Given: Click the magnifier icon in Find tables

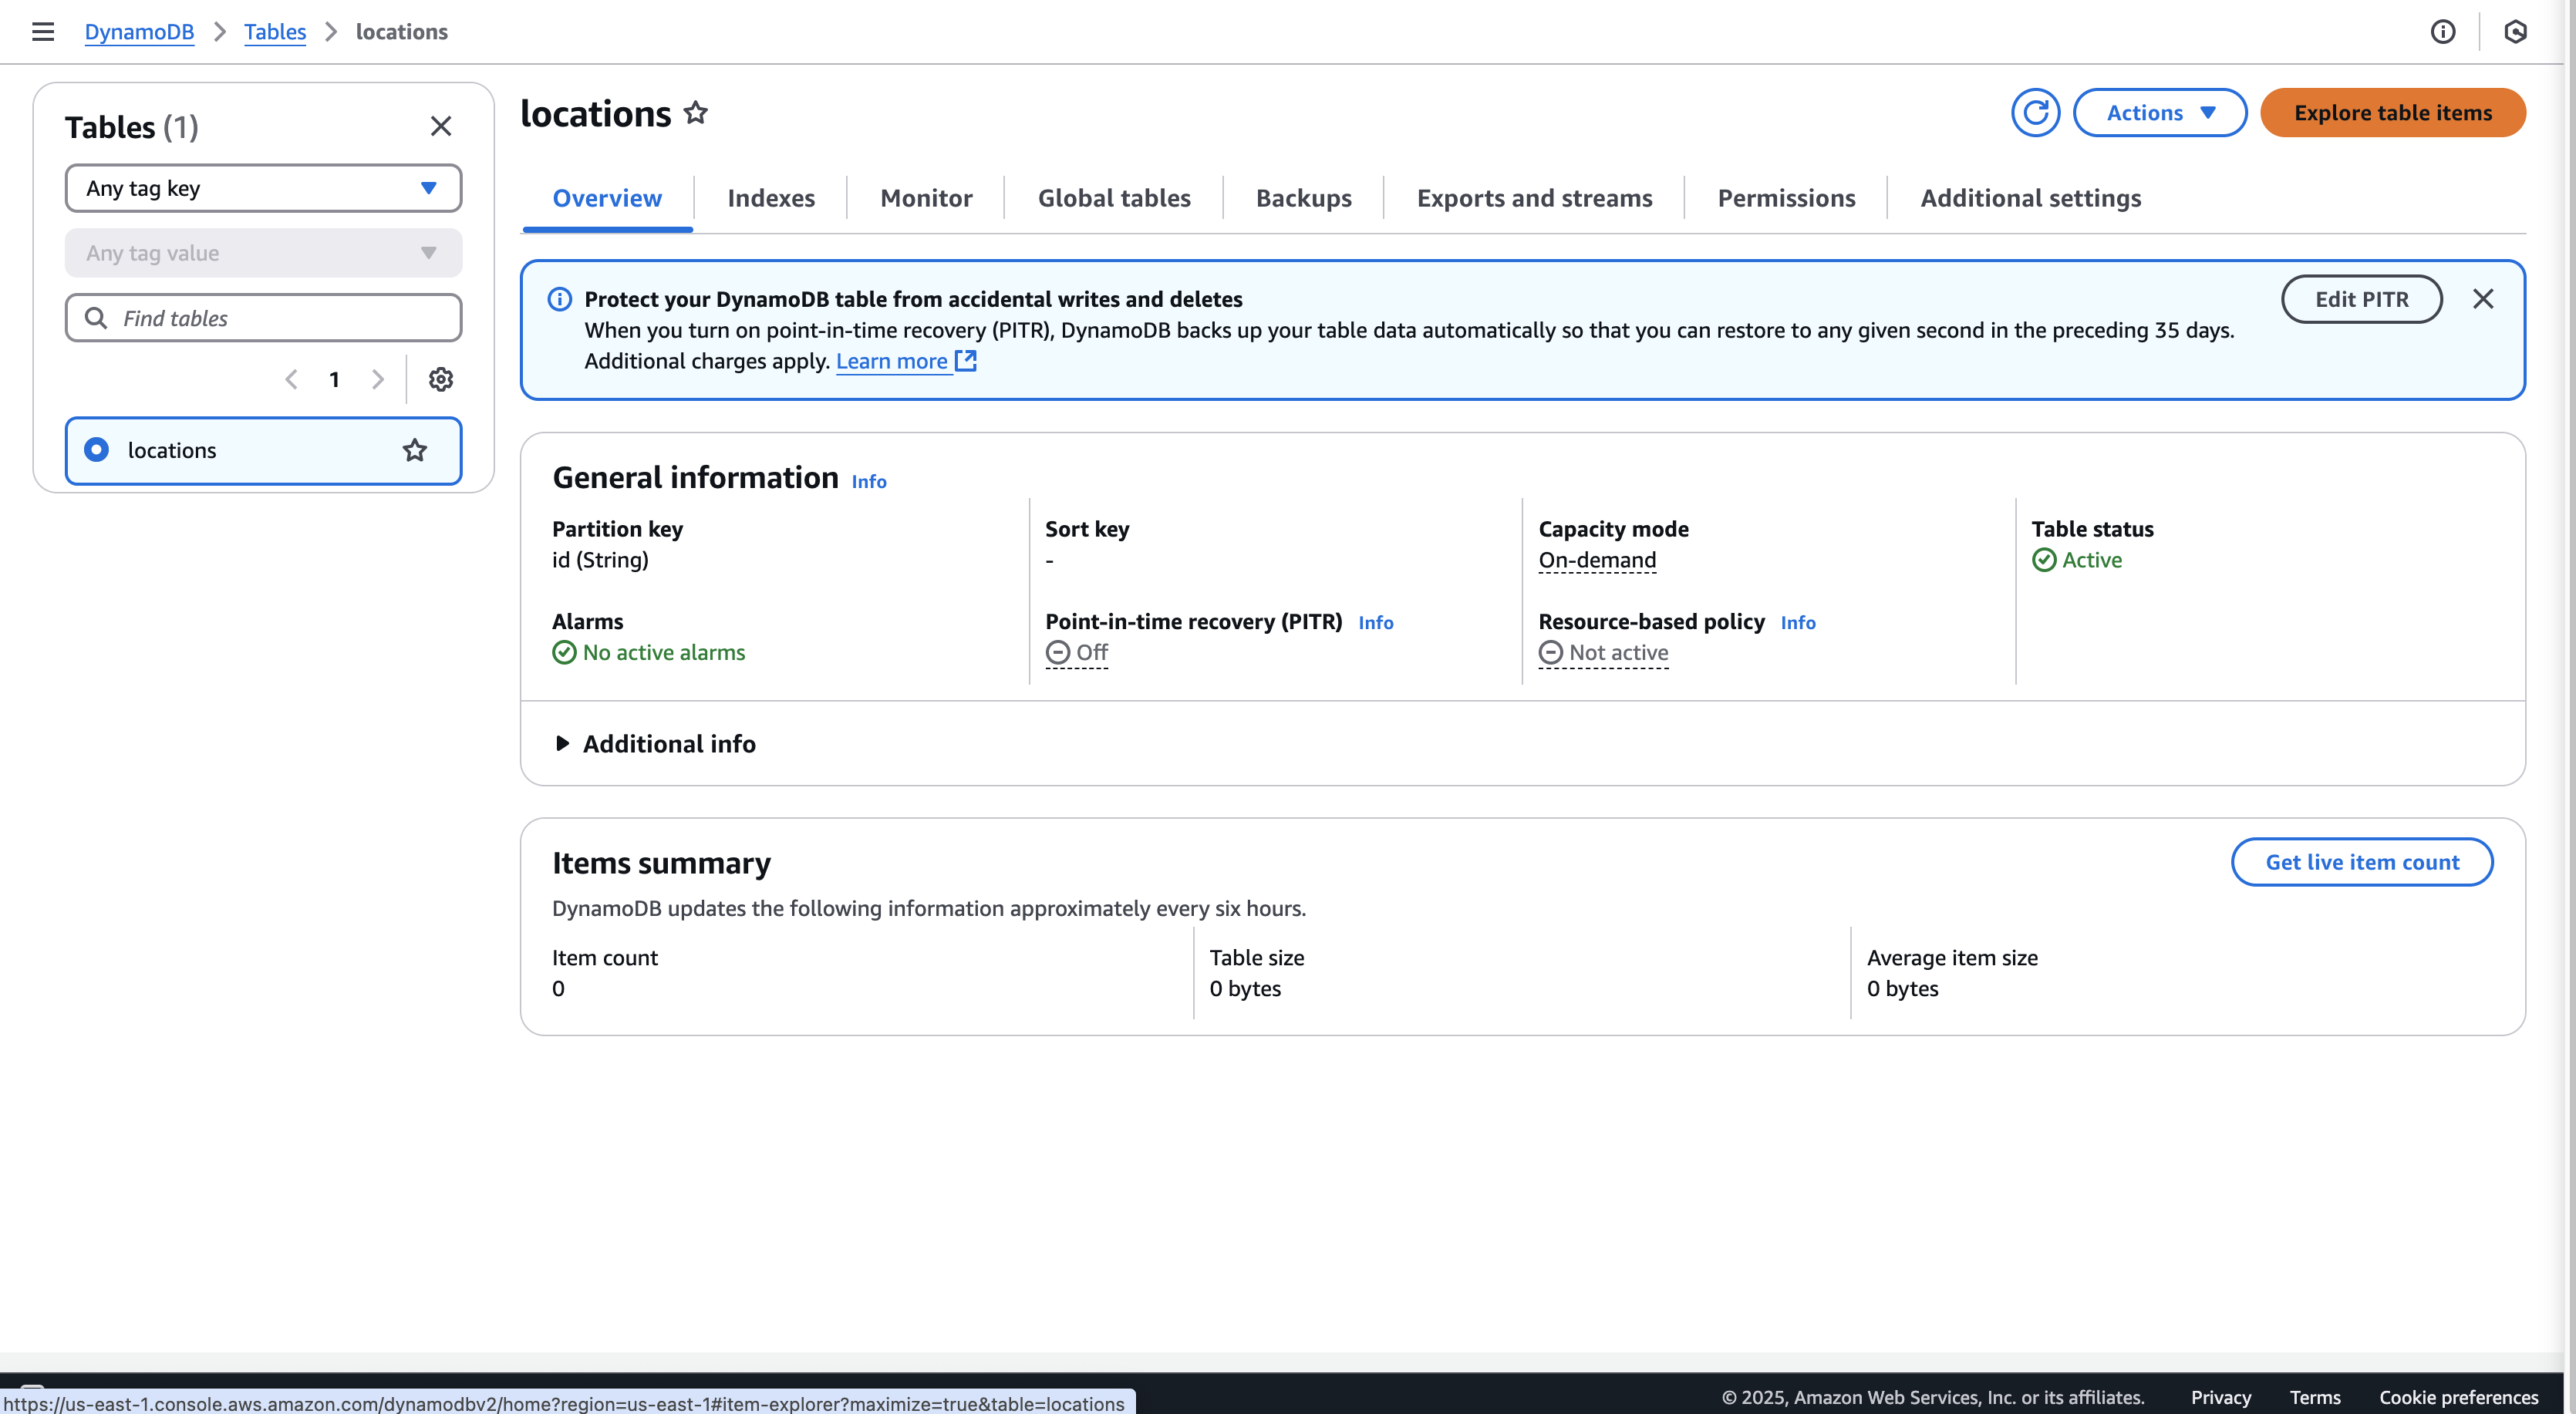Looking at the screenshot, I should 96,318.
